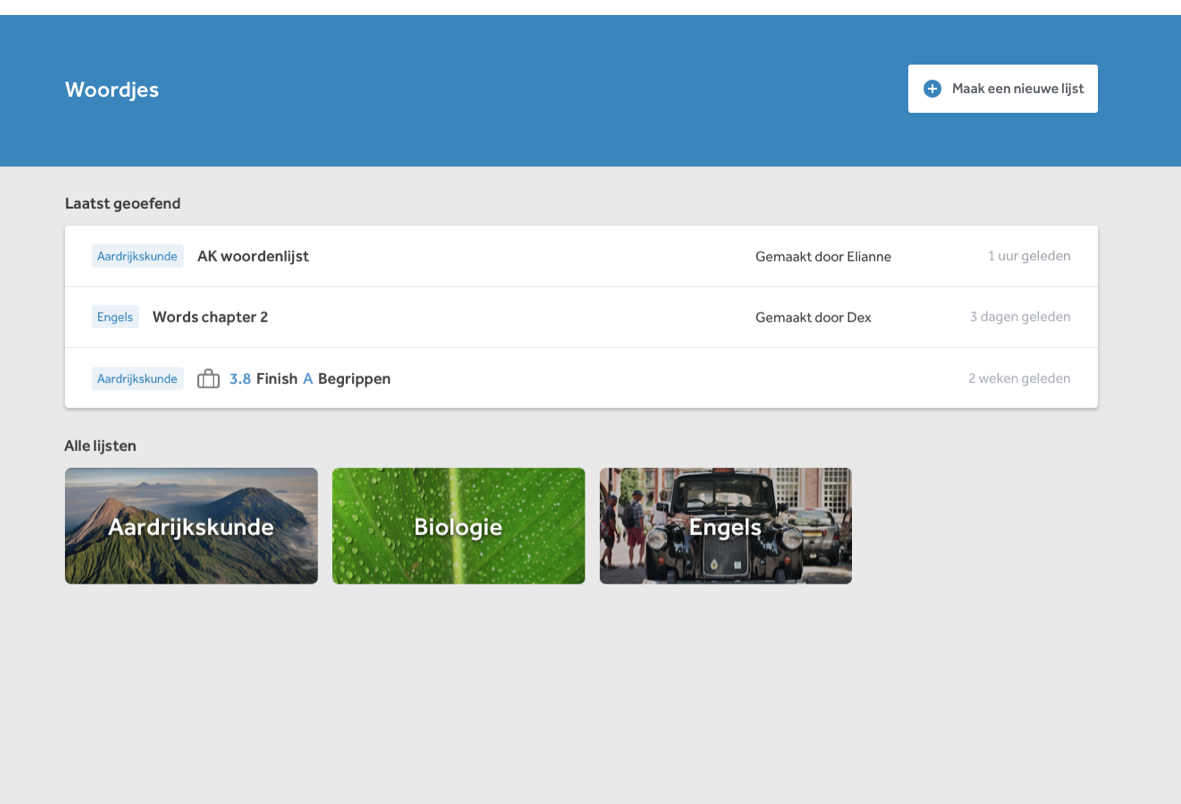Click the blue letter A before Begrippen

(x=307, y=379)
